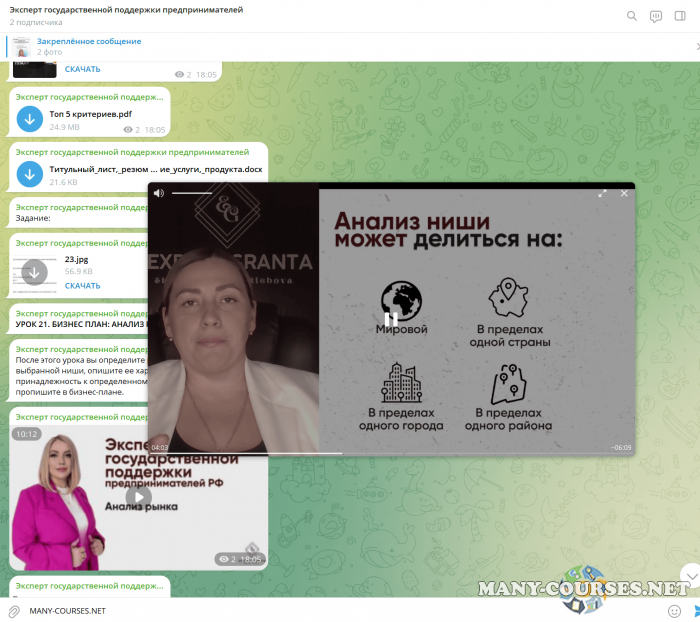700x622 pixels.
Task: Download the Титульный_лист docx file
Action: (30, 175)
